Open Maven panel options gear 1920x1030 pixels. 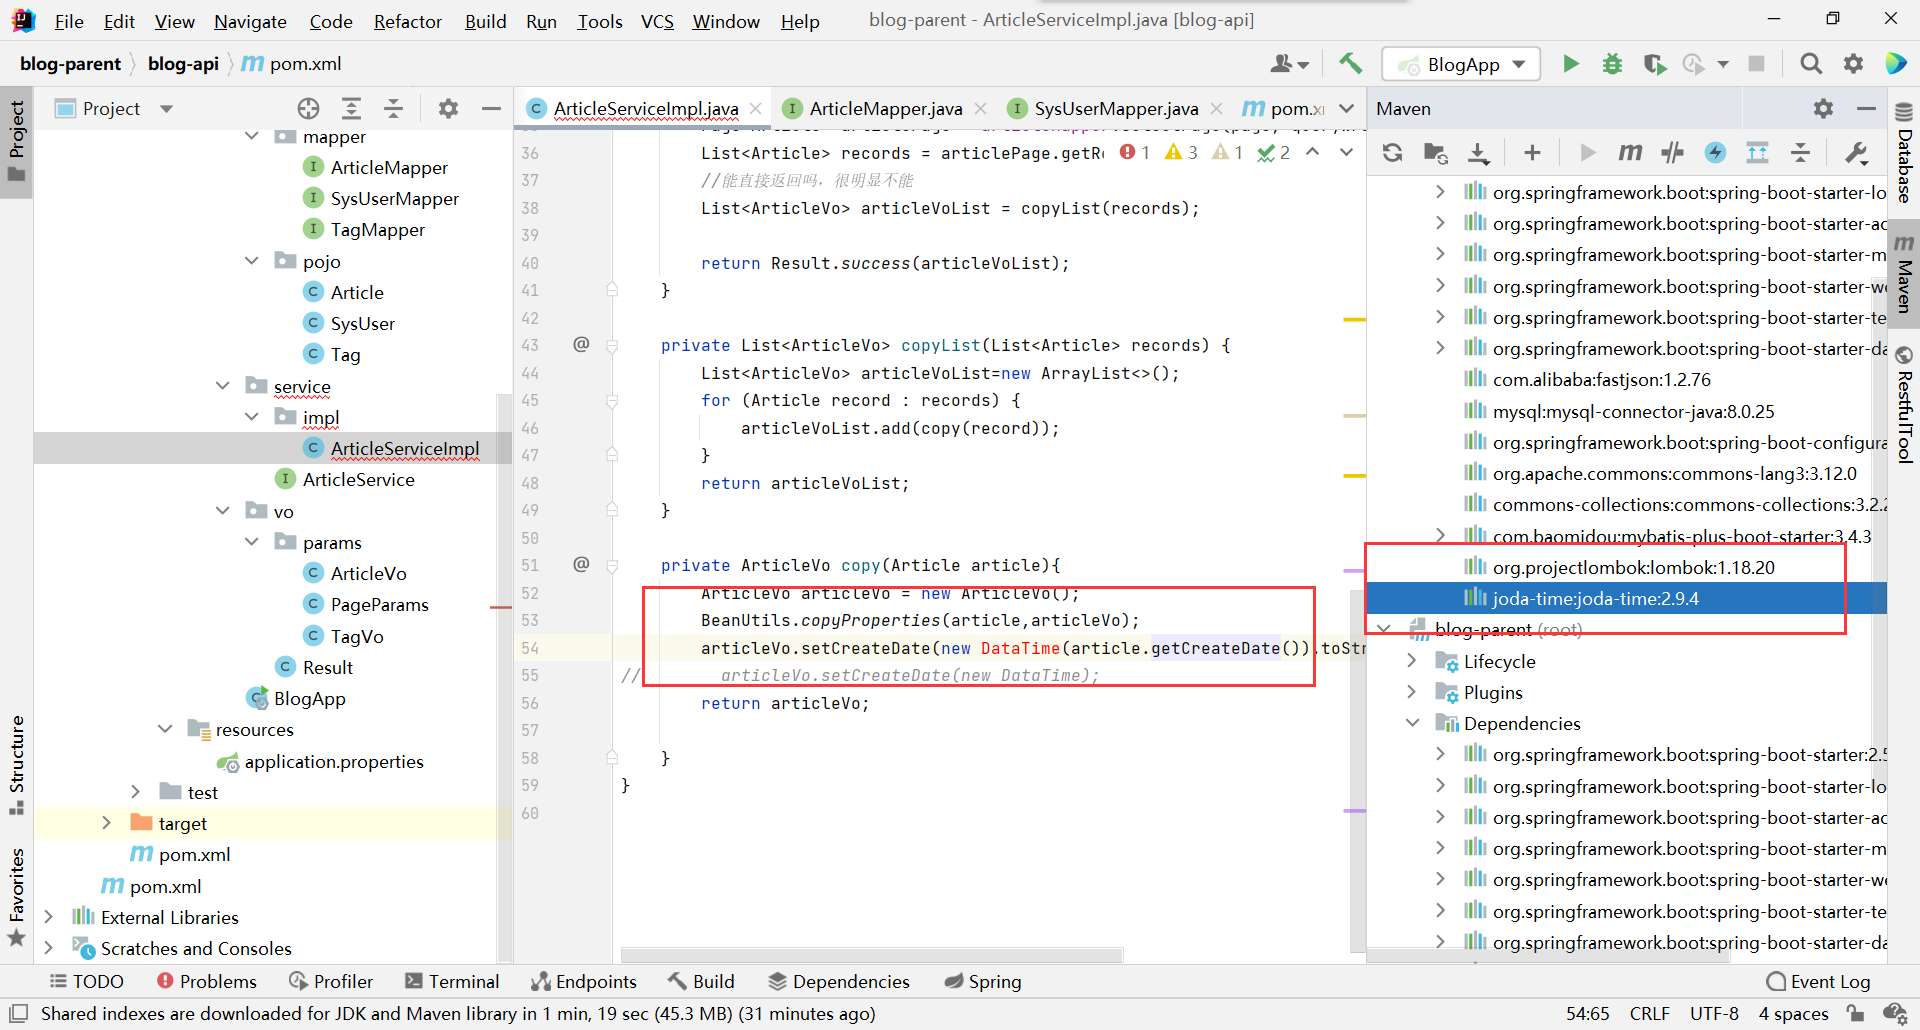1823,108
